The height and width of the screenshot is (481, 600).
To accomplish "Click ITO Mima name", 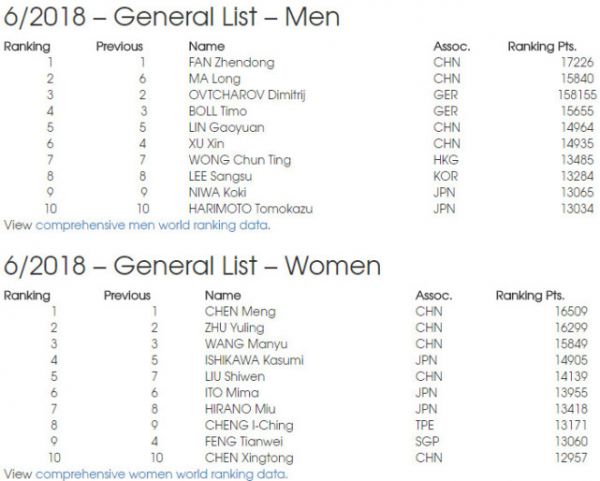I will [x=232, y=393].
